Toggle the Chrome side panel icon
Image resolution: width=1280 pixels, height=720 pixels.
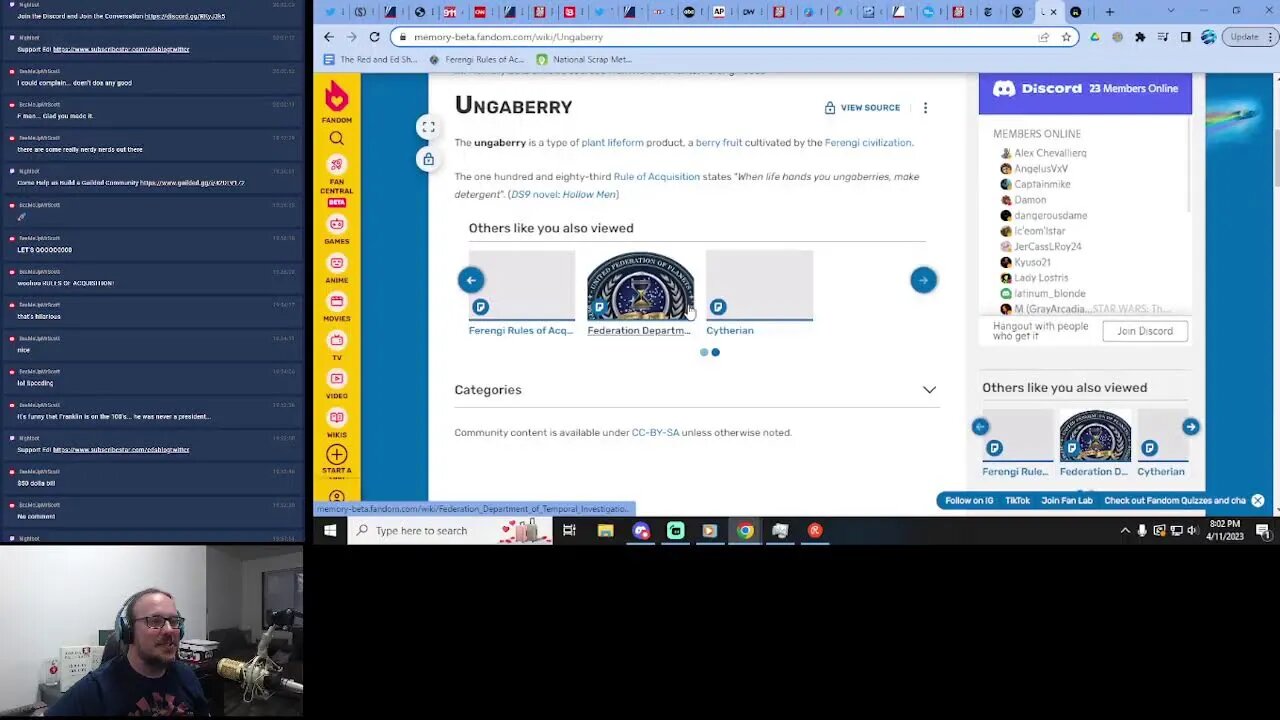1185,37
